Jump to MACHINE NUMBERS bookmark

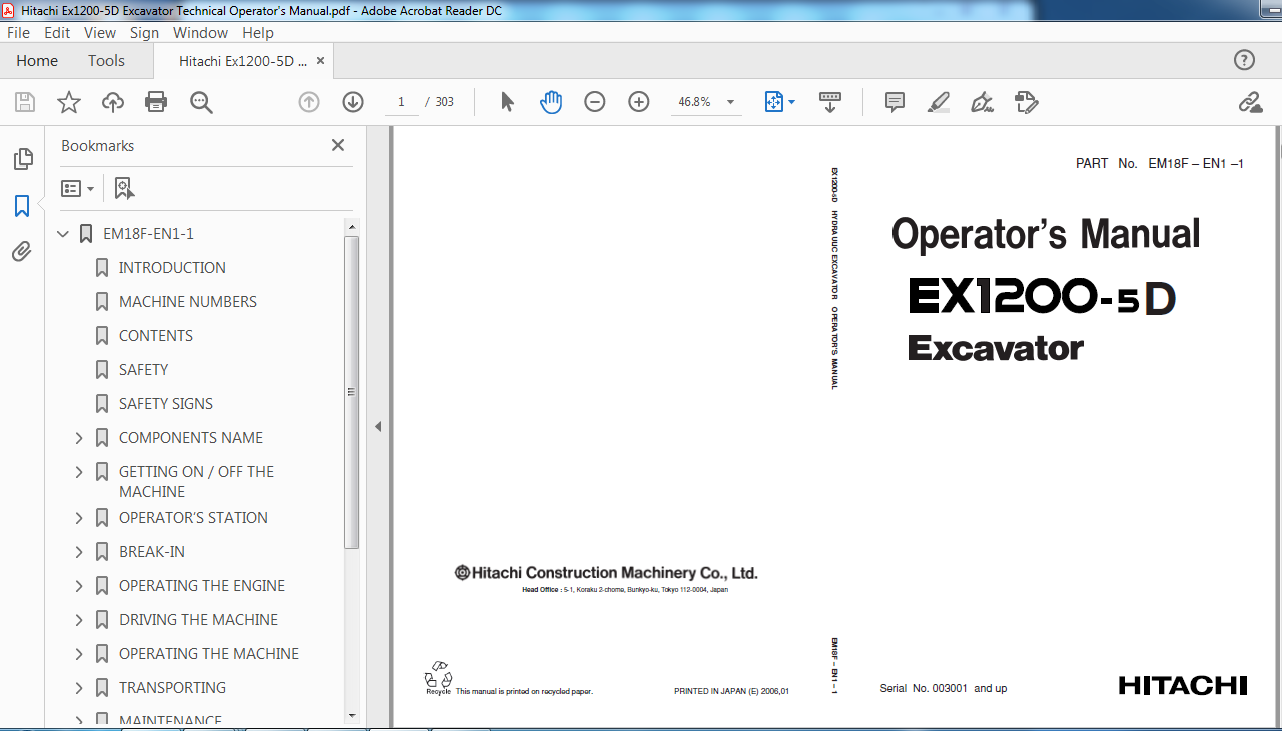coord(188,302)
